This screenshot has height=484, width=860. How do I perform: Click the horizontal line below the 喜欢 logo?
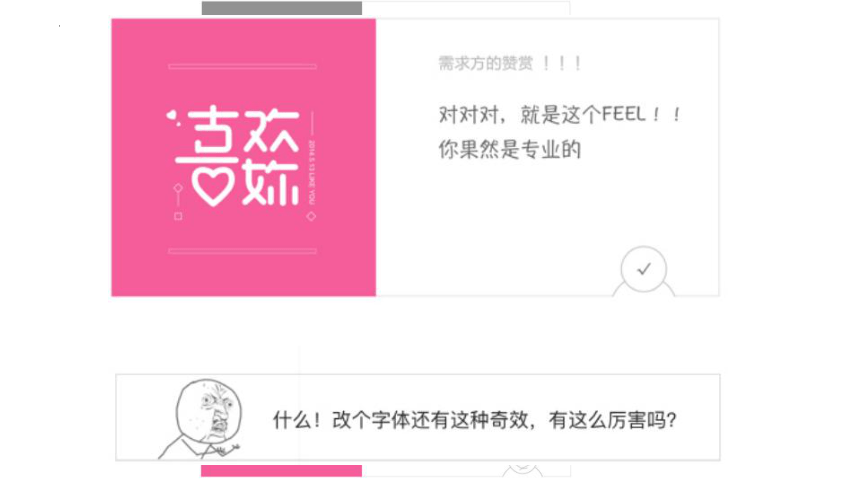click(x=242, y=251)
